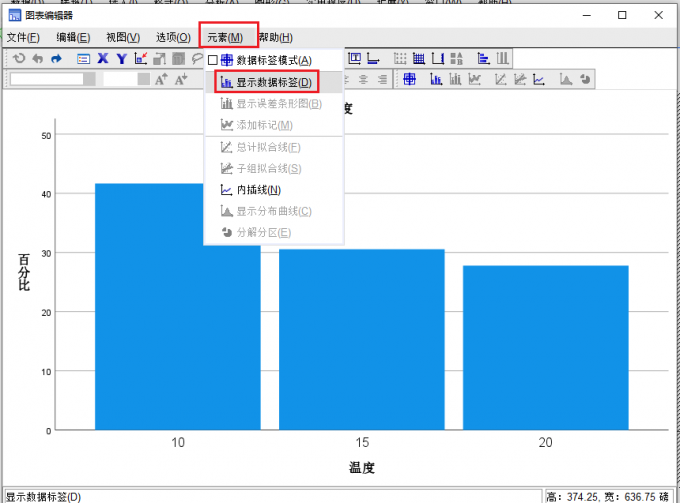Show grid lines using blue grid icon
This screenshot has height=503, width=680.
click(419, 58)
